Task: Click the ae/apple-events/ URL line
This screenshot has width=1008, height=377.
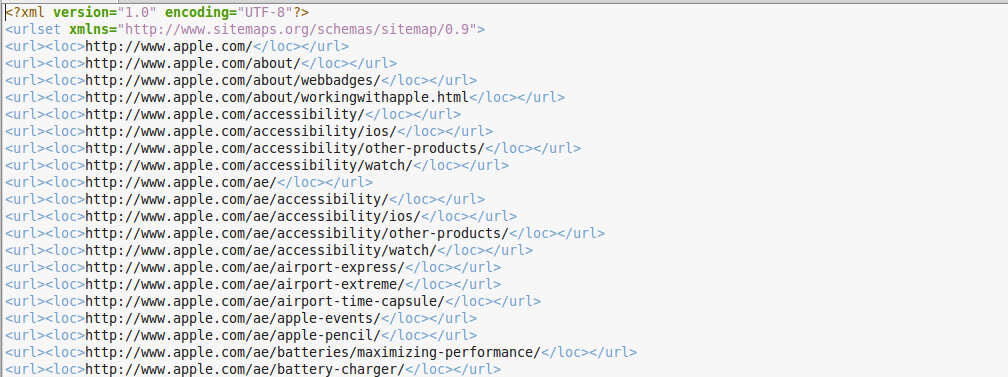Action: (x=241, y=318)
